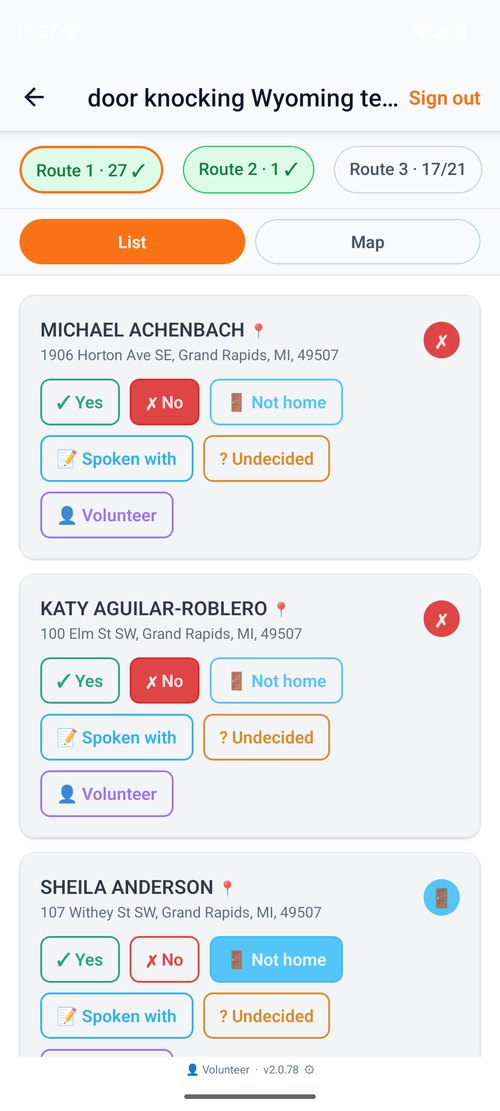Mark Michael Achenbach as Undecided
The image size is (500, 1111).
click(266, 459)
